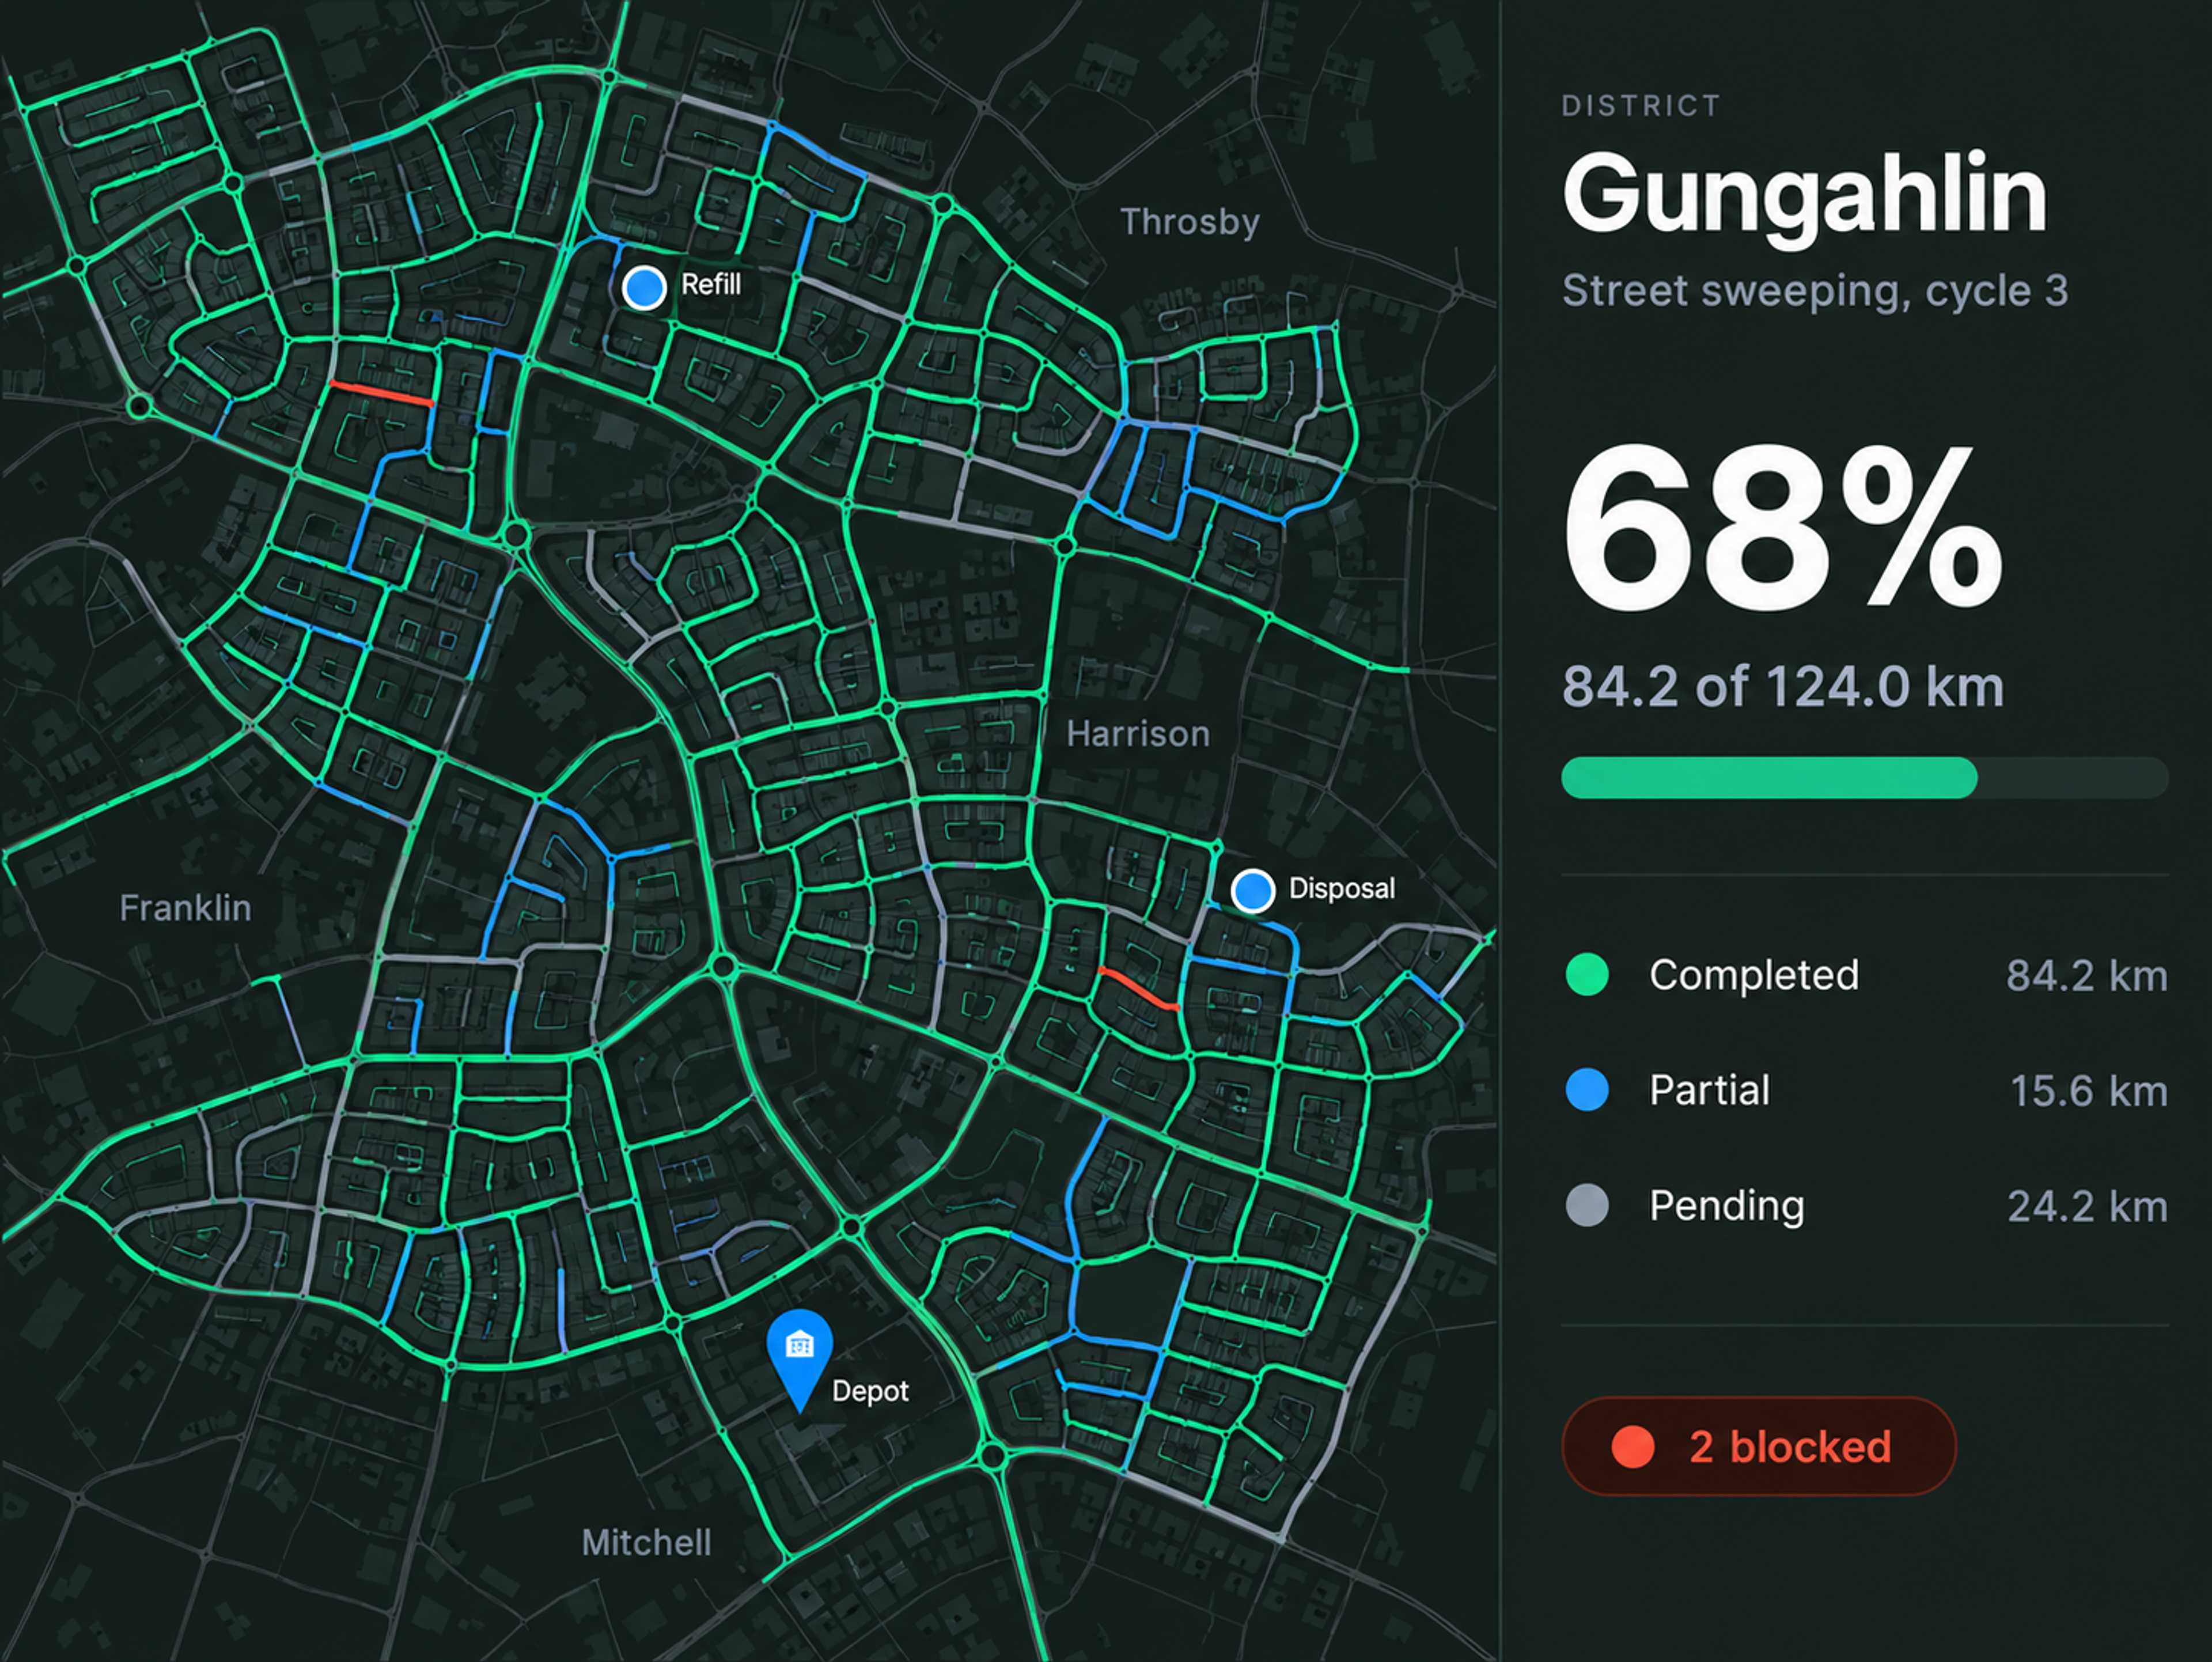Select the red blocked street near Refill
2212x1662 pixels.
point(381,393)
